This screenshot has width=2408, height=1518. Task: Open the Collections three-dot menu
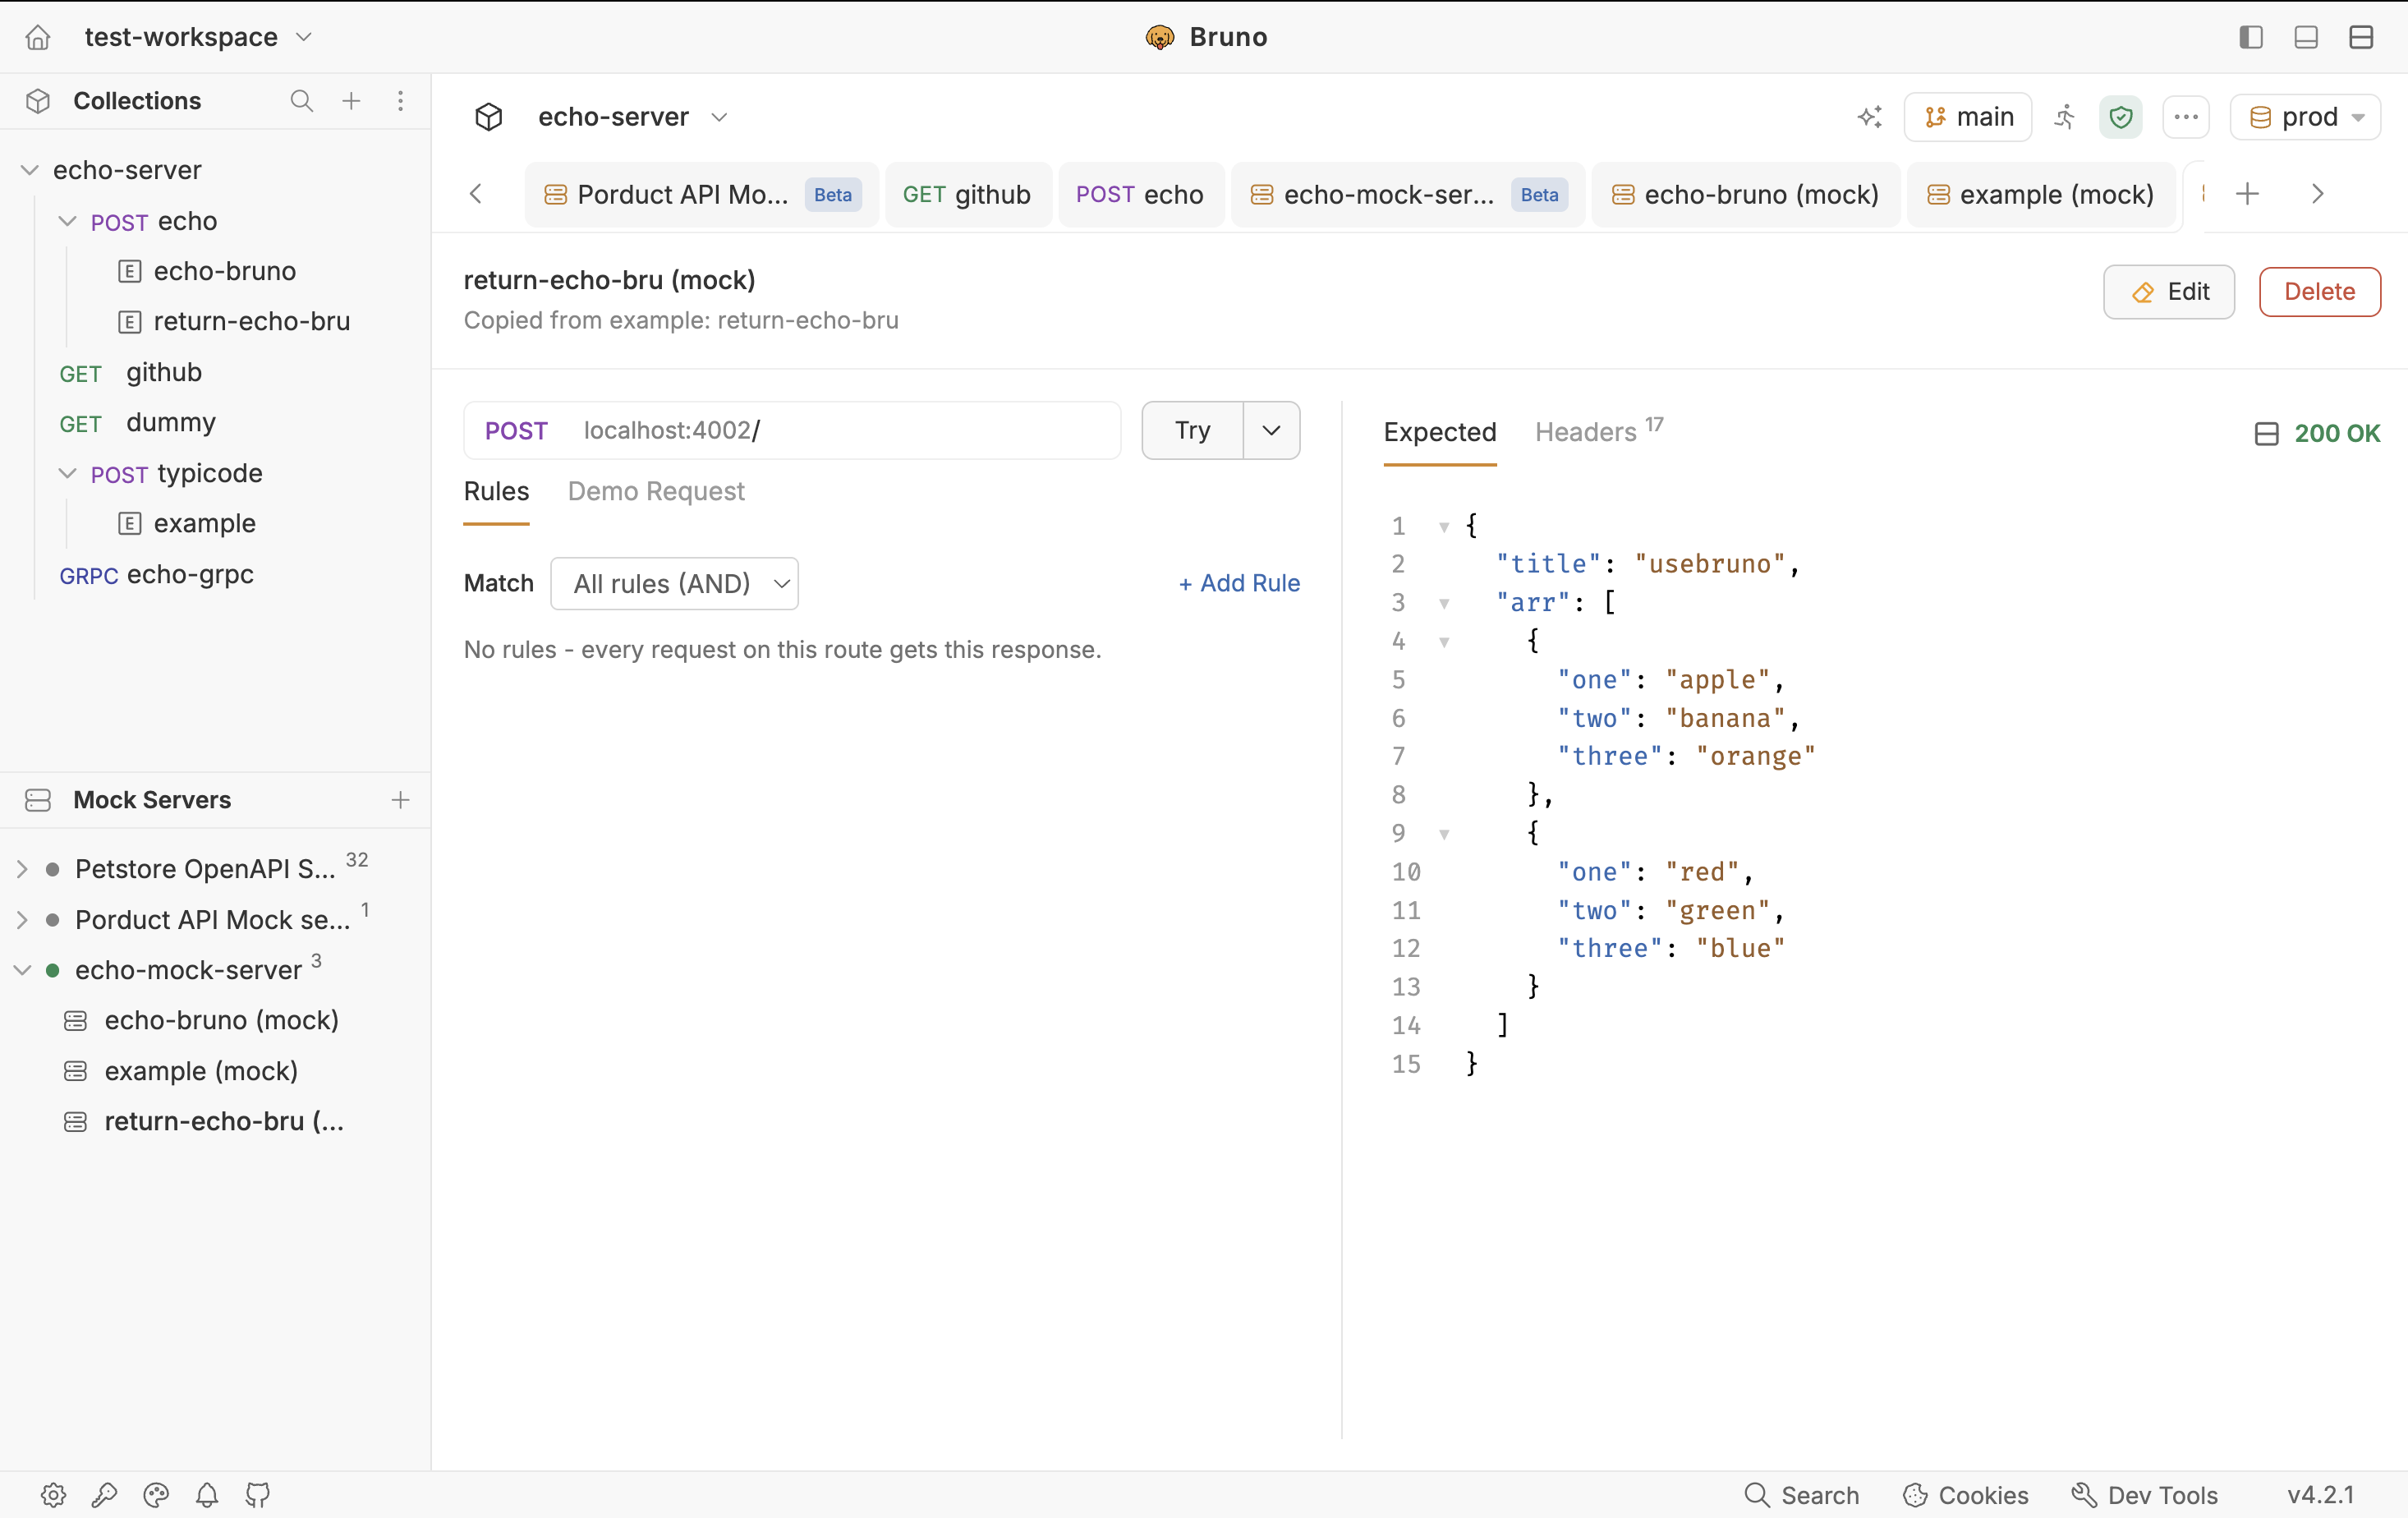pyautogui.click(x=400, y=101)
